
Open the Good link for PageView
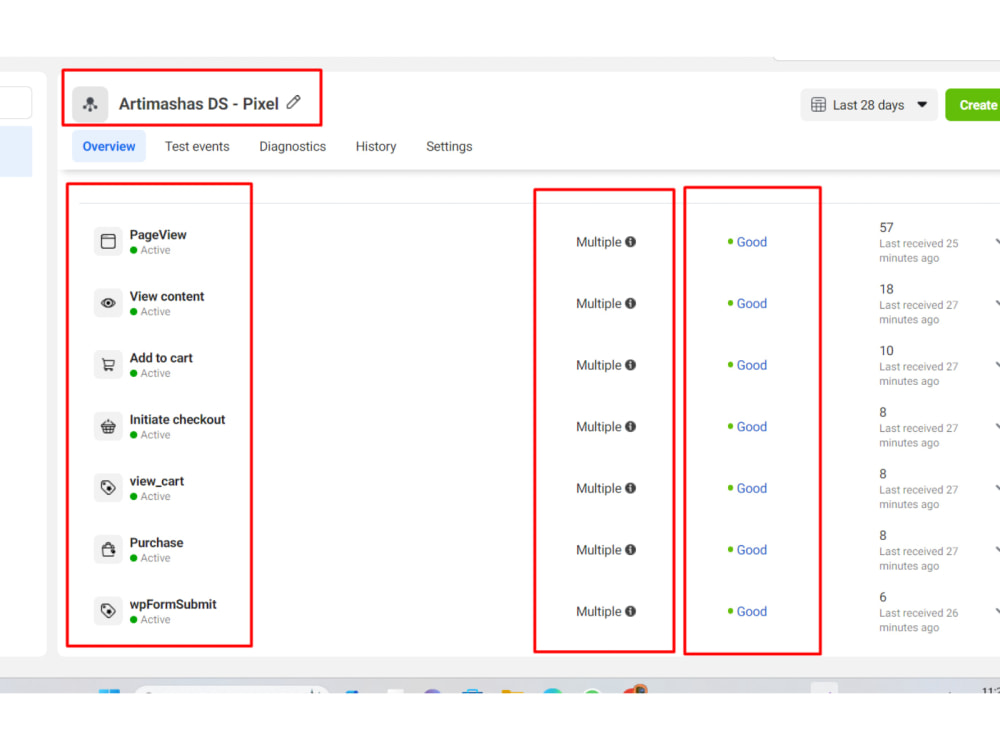pyautogui.click(x=752, y=242)
